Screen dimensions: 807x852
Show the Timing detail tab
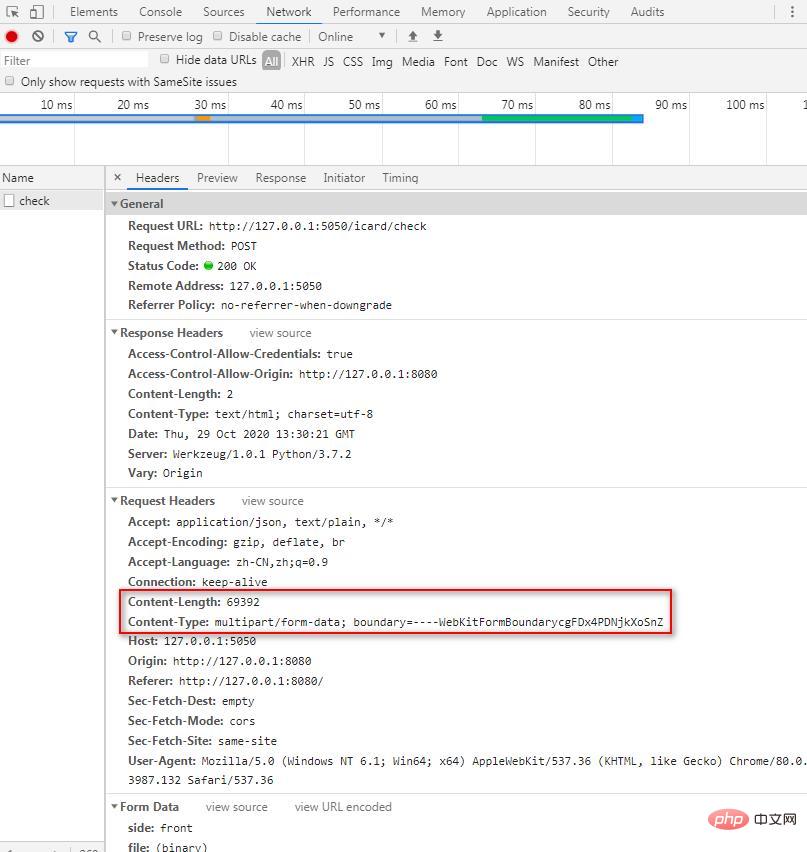pyautogui.click(x=400, y=178)
